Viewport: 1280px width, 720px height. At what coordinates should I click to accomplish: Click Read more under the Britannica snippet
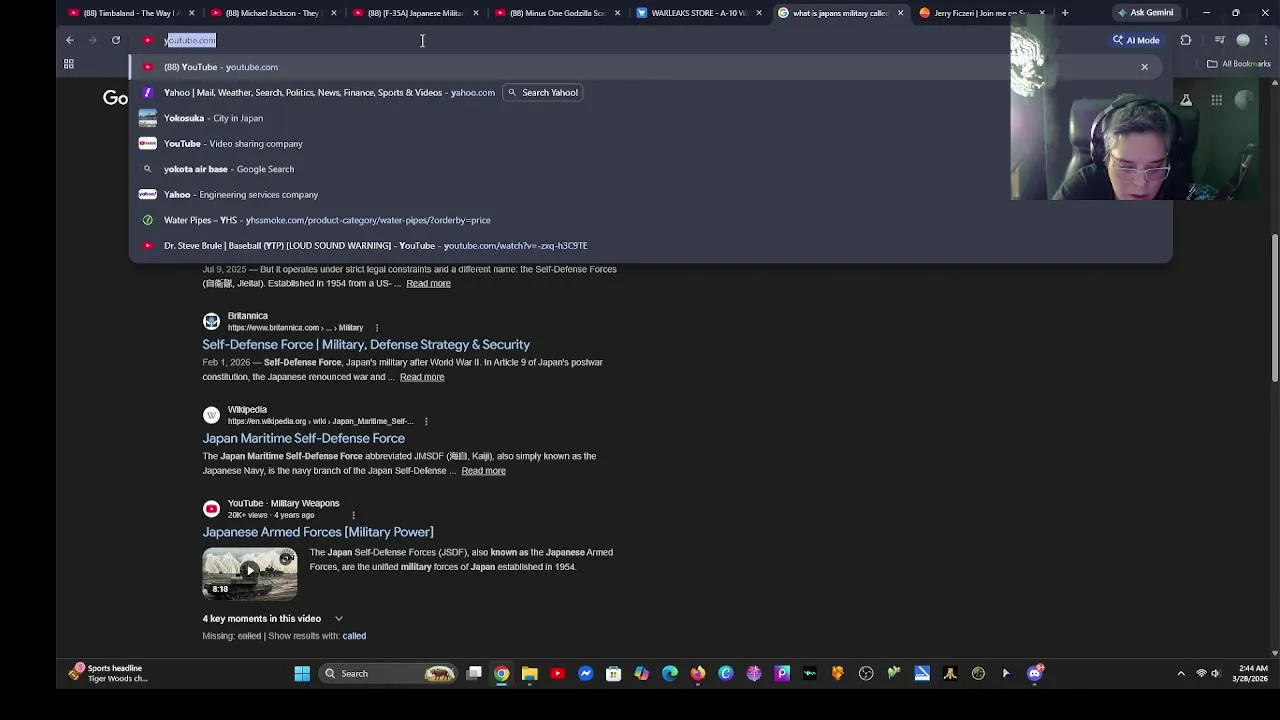(x=422, y=377)
